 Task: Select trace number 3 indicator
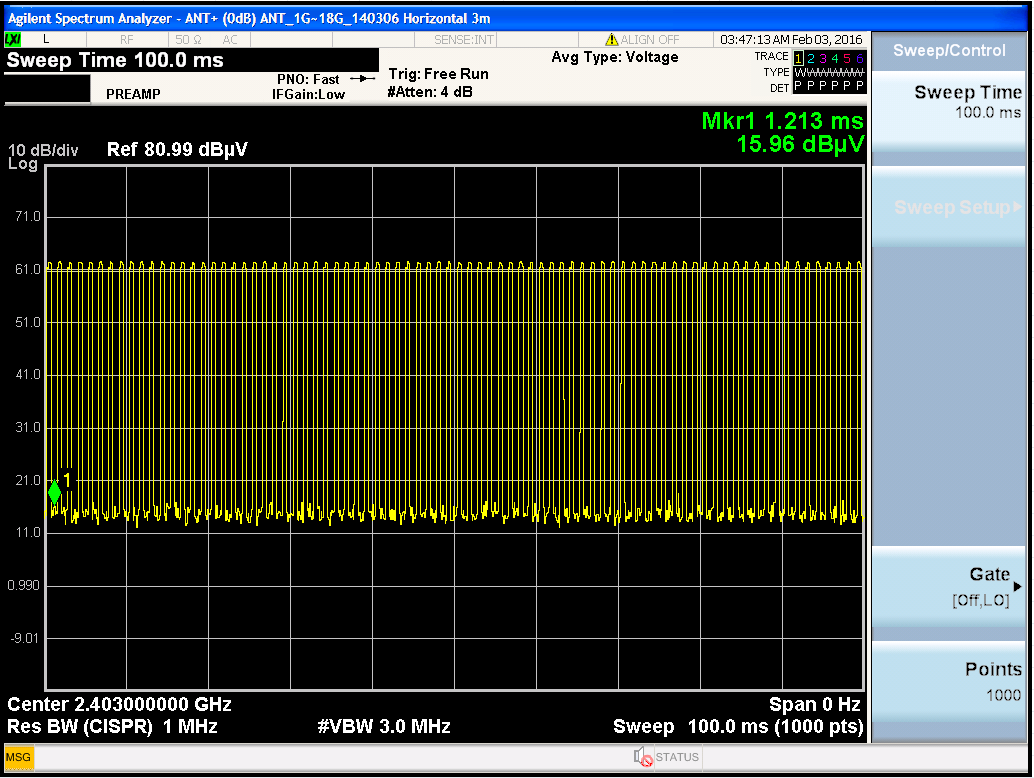pyautogui.click(x=823, y=58)
